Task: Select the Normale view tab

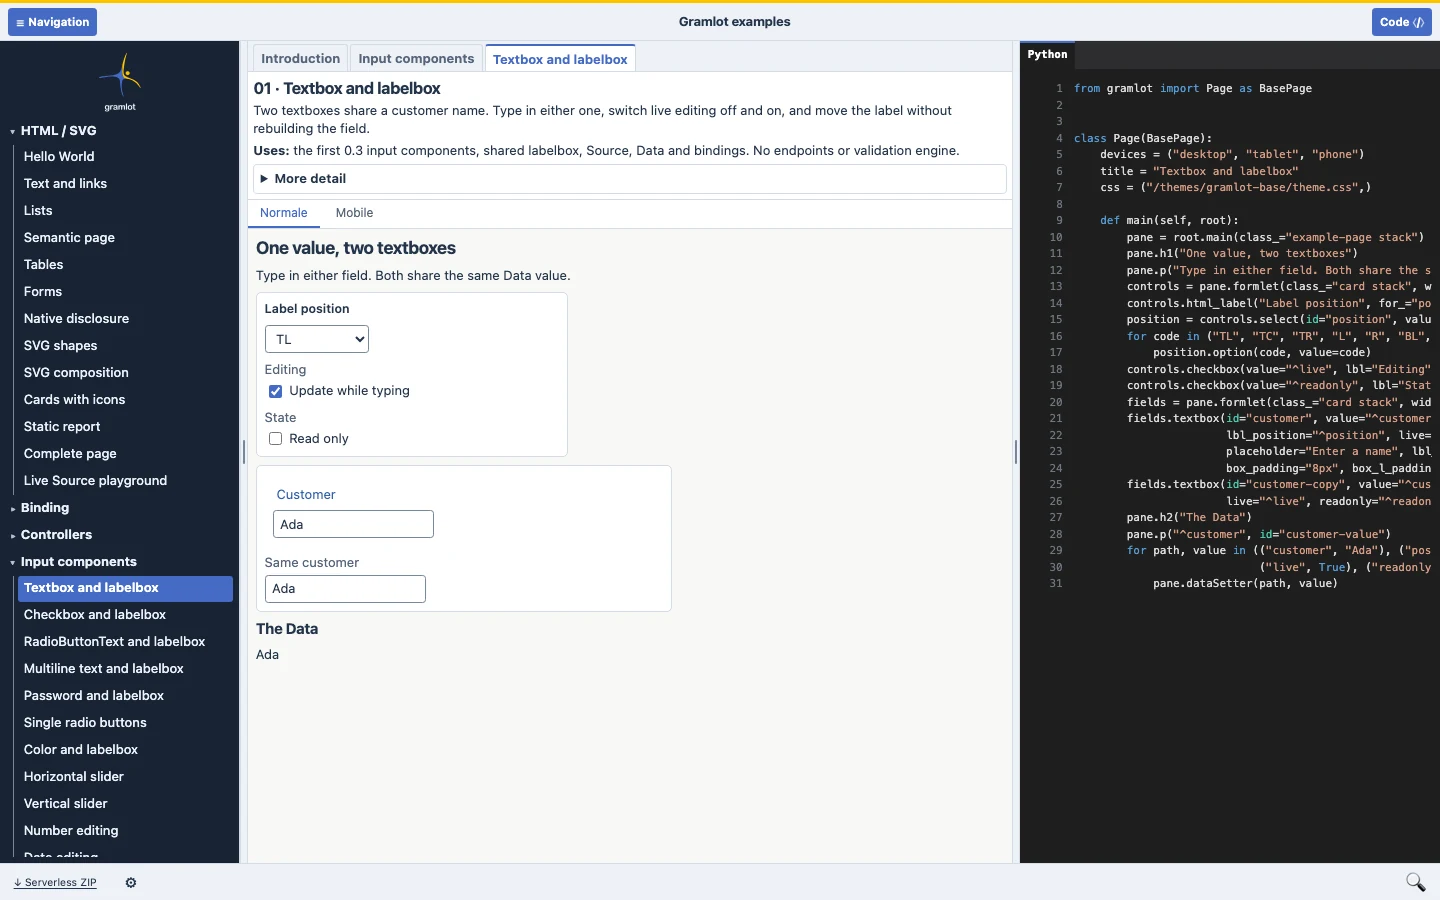Action: coord(284,213)
